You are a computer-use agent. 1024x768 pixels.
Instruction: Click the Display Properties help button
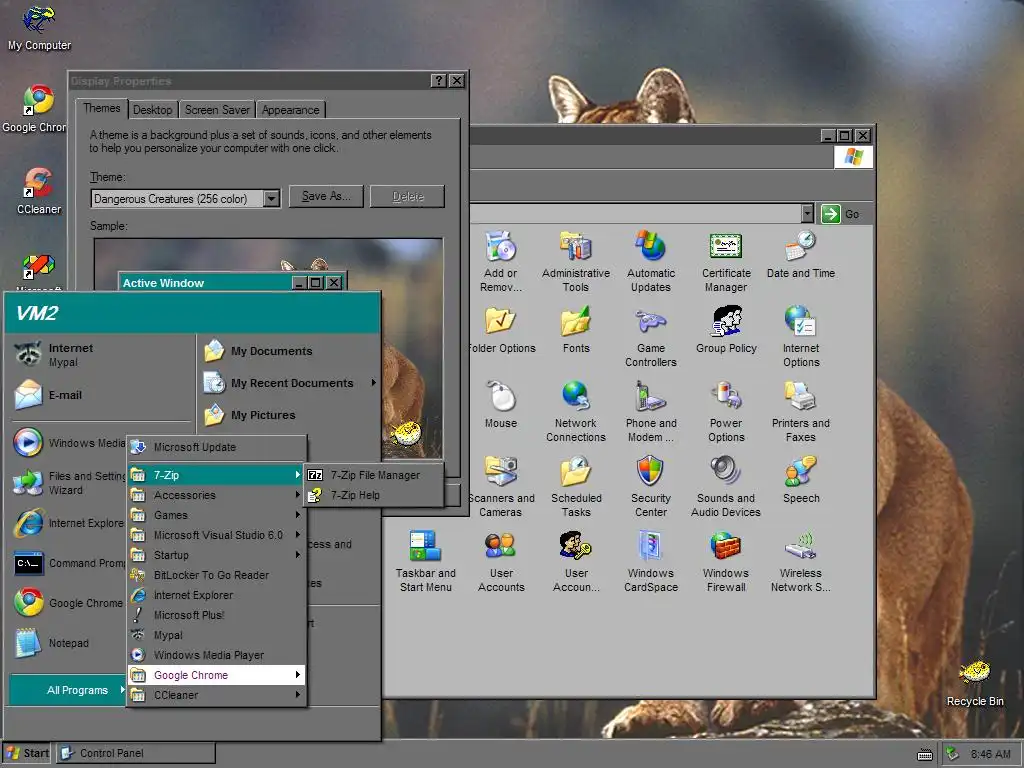[x=439, y=80]
